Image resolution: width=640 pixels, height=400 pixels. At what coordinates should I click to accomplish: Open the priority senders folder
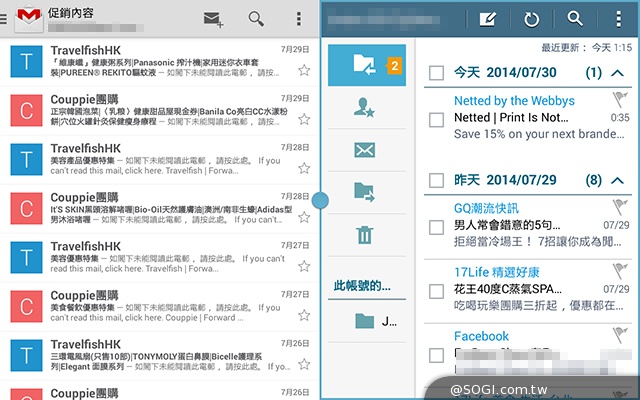tap(364, 108)
